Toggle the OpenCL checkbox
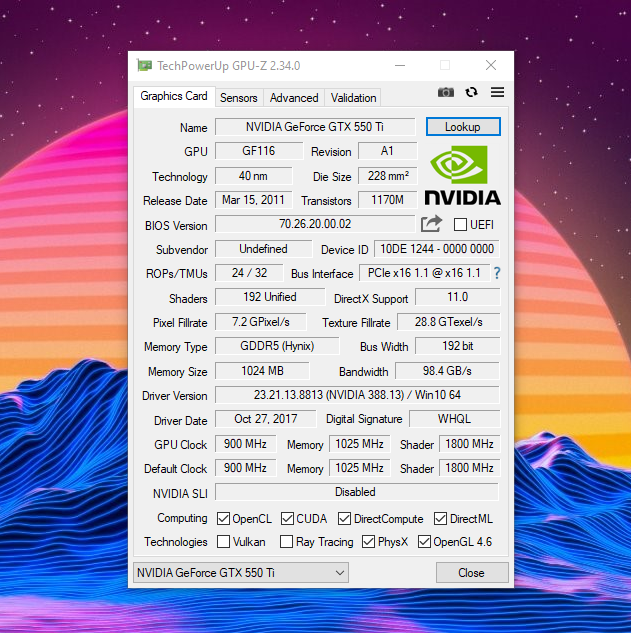631x633 pixels. pyautogui.click(x=223, y=518)
